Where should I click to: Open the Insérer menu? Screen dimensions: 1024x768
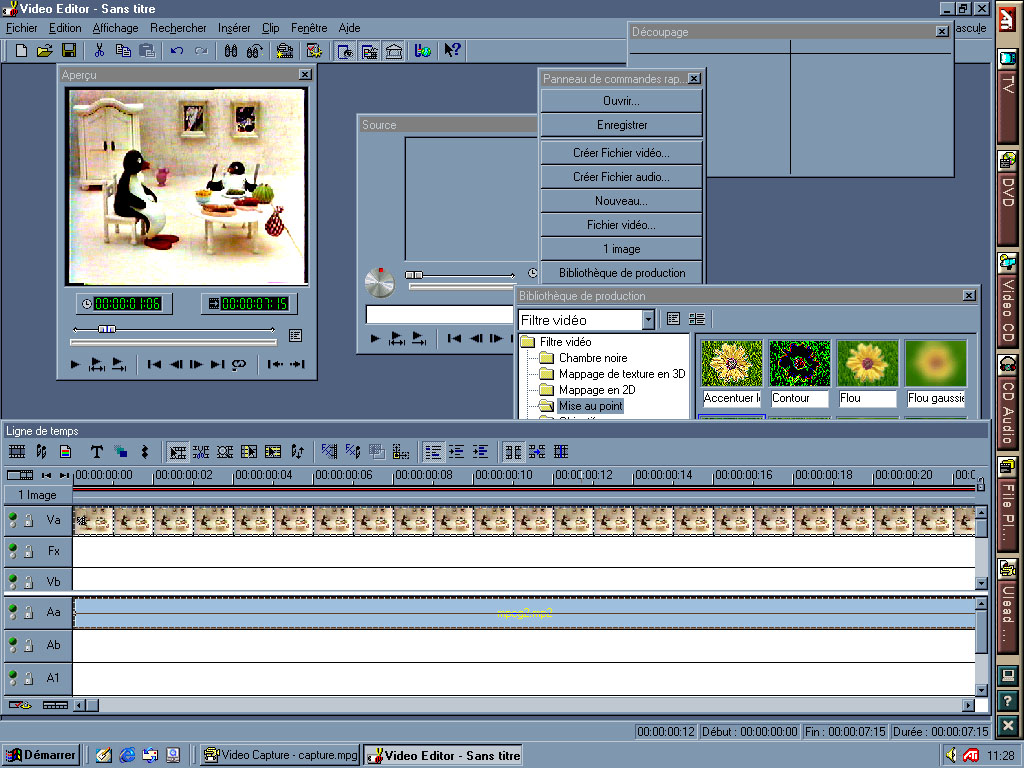234,27
